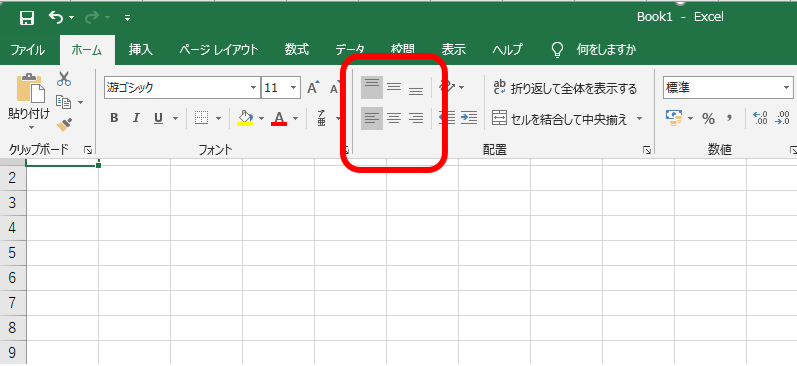Customize the Quick Access Toolbar
The image size is (797, 366).
127,18
